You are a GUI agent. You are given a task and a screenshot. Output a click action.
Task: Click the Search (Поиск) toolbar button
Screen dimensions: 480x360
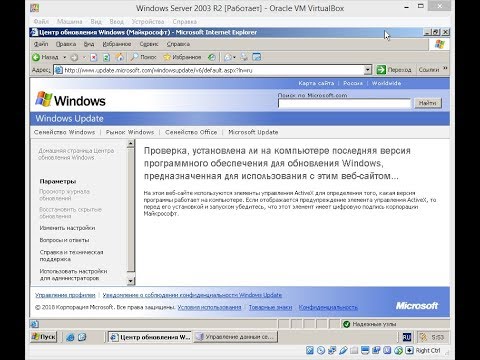point(143,57)
